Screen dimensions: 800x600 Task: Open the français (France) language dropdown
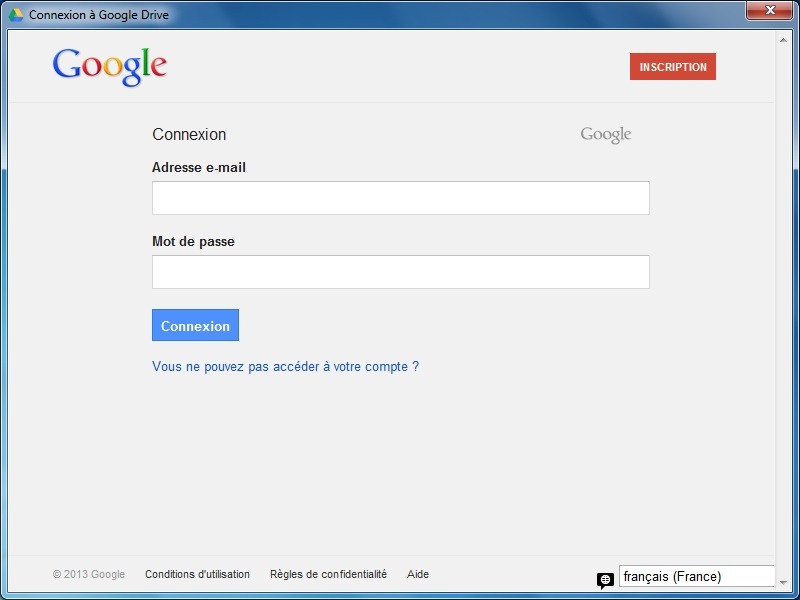pyautogui.click(x=697, y=577)
